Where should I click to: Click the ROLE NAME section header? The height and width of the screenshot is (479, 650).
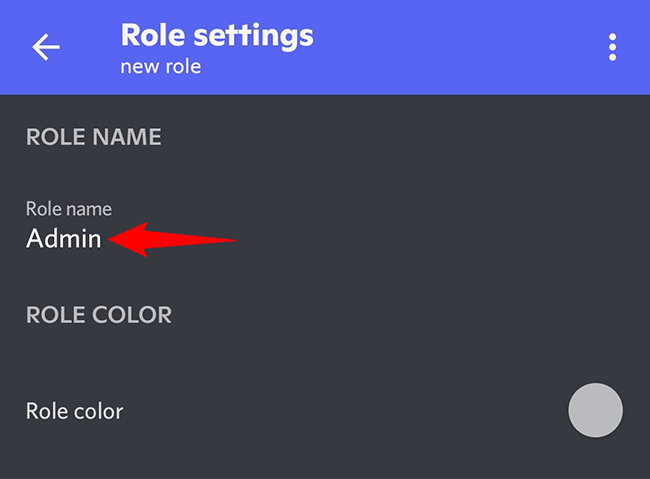pyautogui.click(x=93, y=137)
